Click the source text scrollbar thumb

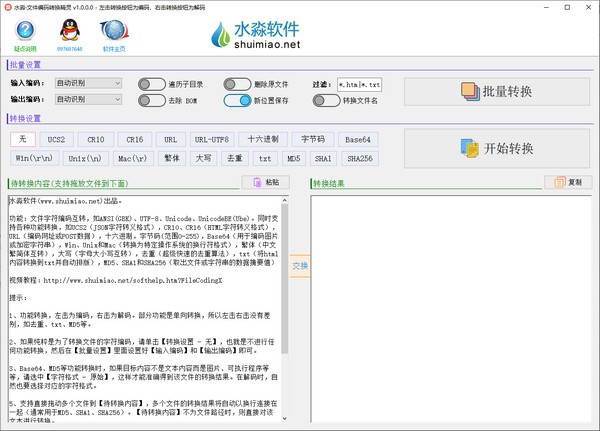point(285,278)
